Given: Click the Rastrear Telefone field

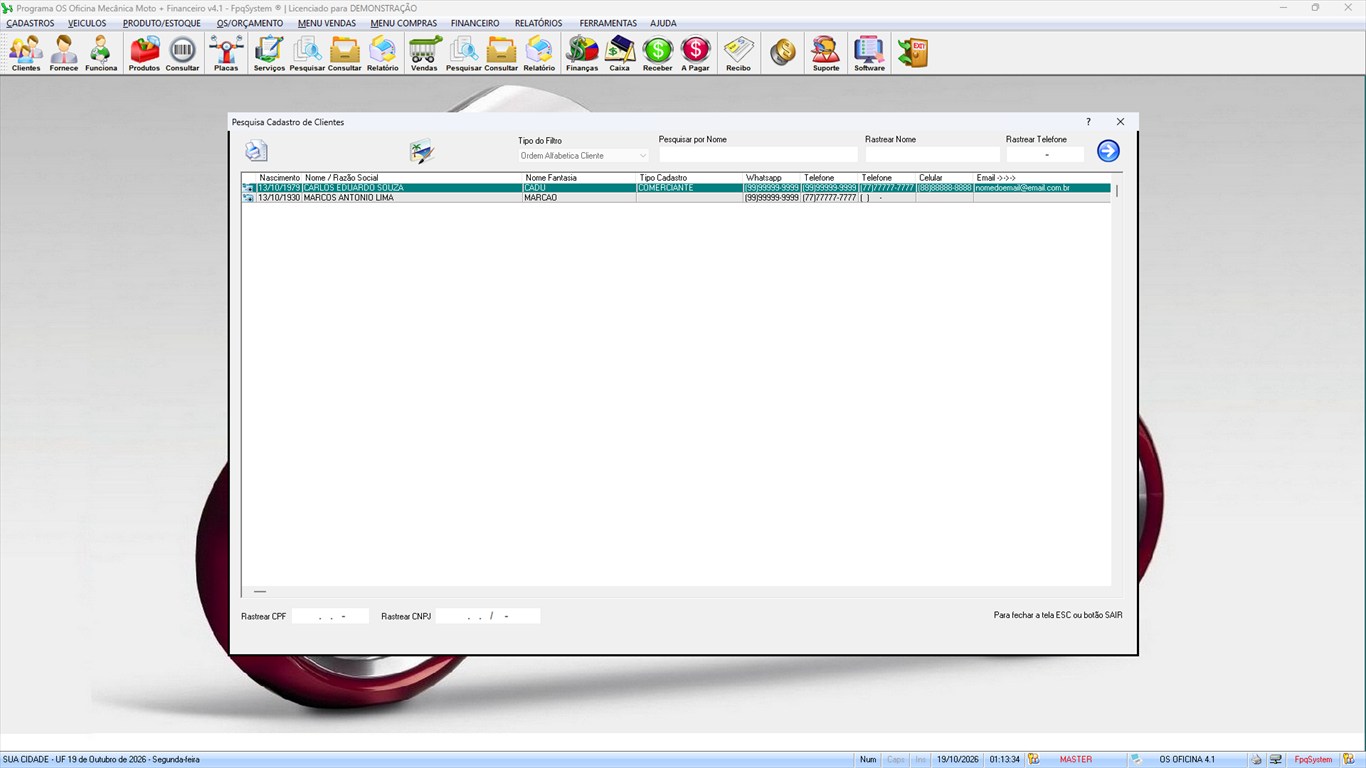Looking at the screenshot, I should tap(1045, 155).
